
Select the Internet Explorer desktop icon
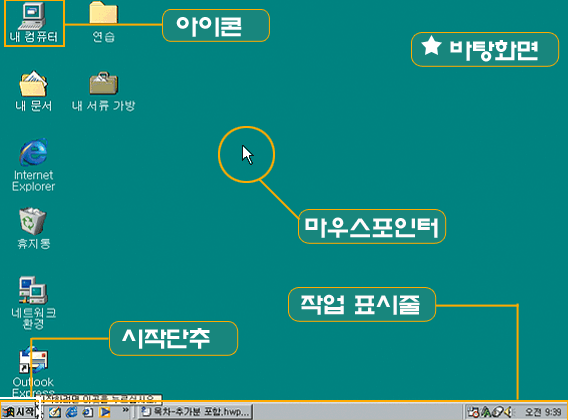pyautogui.click(x=33, y=165)
